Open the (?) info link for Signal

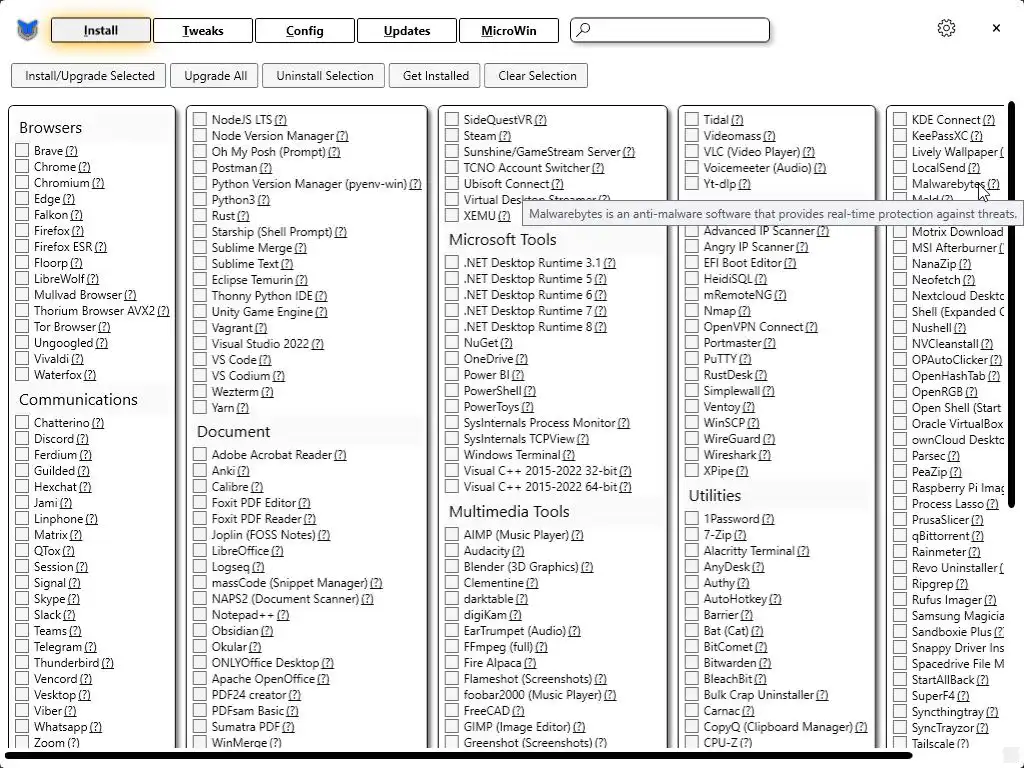[x=74, y=583]
